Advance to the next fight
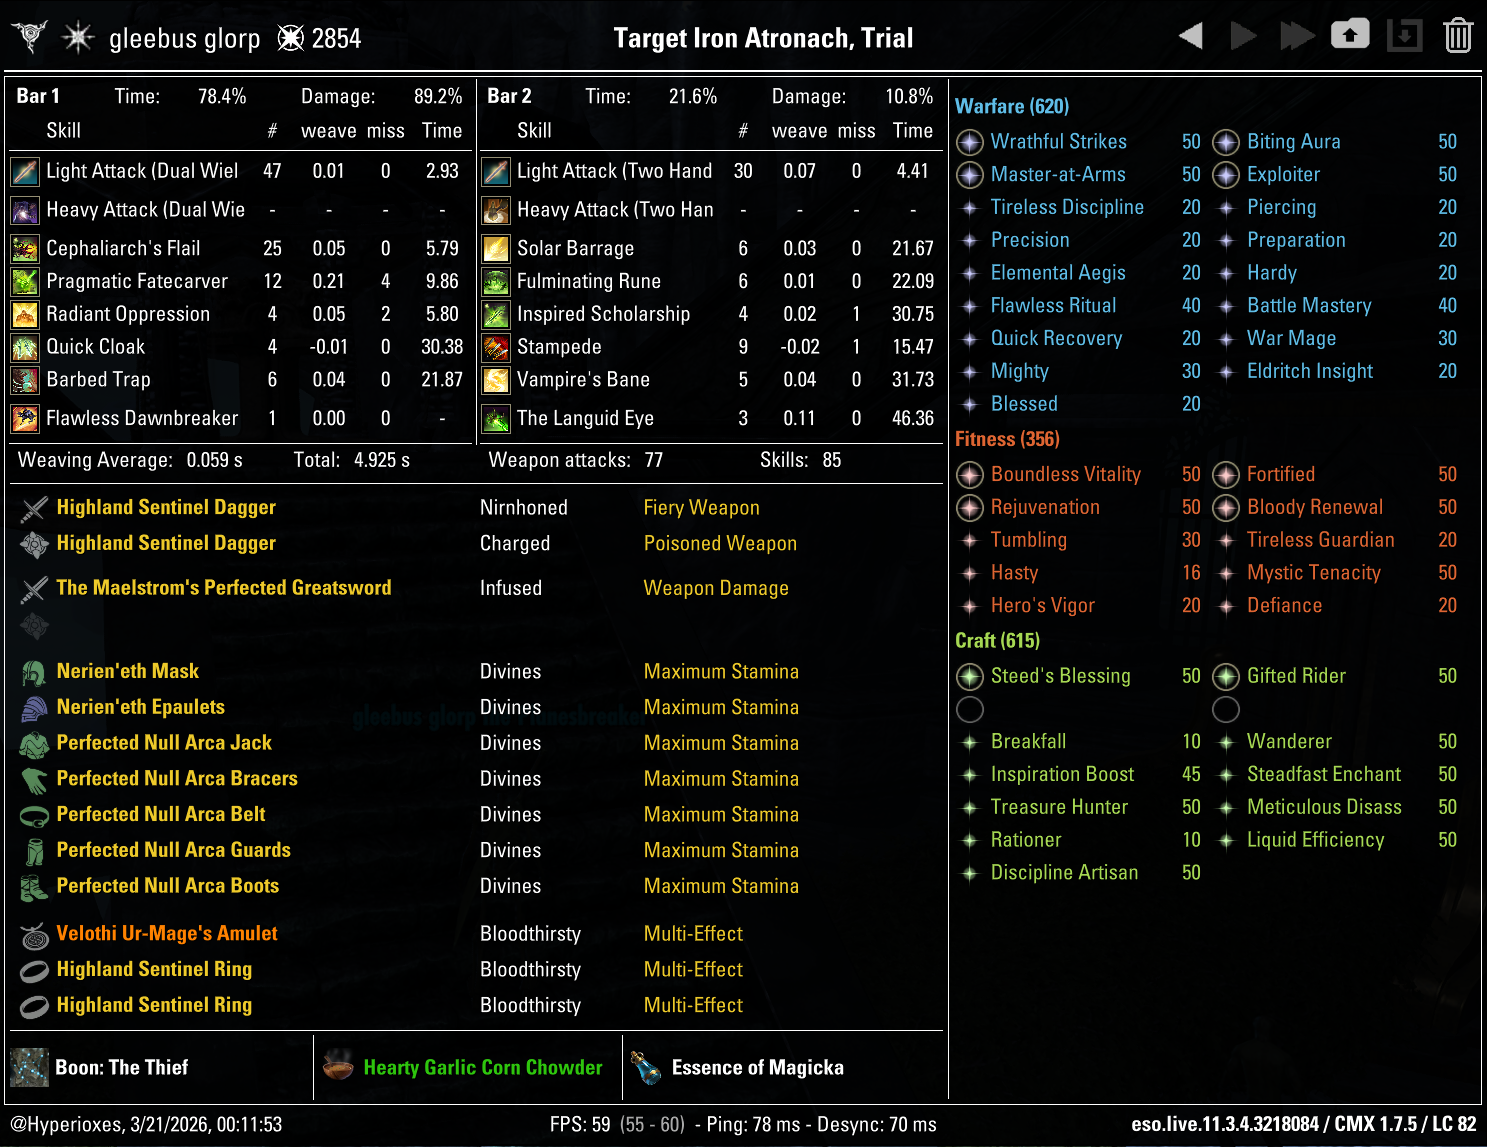The height and width of the screenshot is (1147, 1487). pos(1243,34)
